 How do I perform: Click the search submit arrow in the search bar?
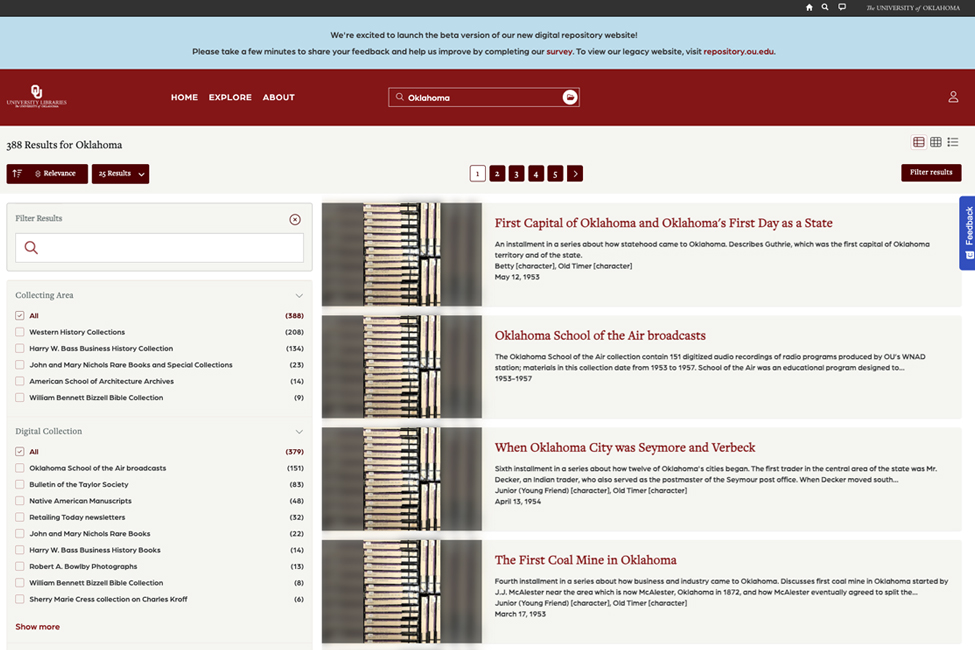click(x=569, y=97)
